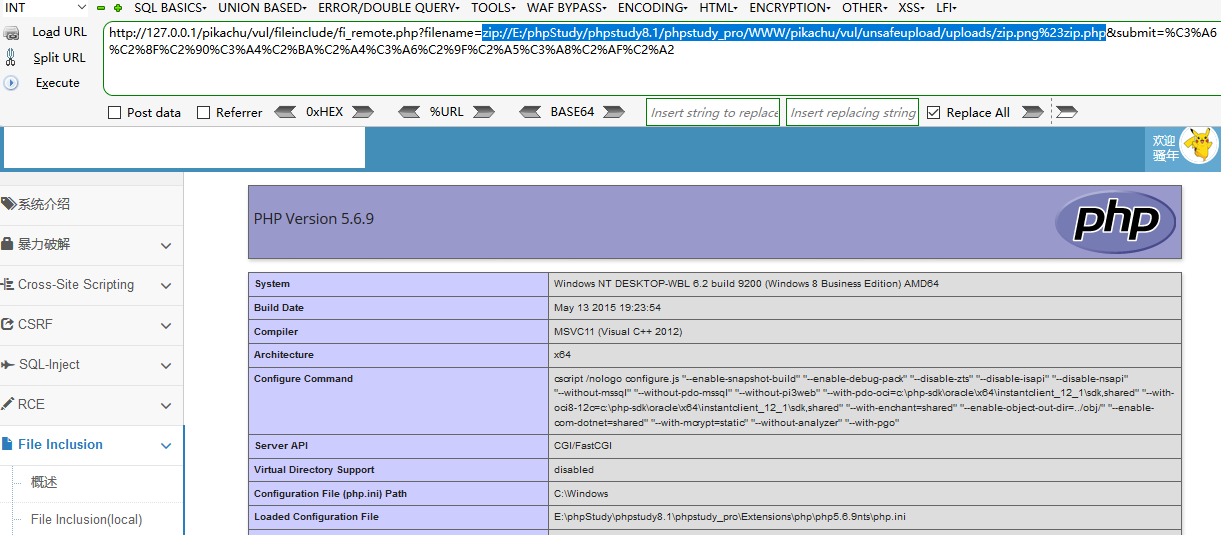Click the 欢迎骚年 welcome text
Screen dimensions: 1221x535
[1164, 147]
